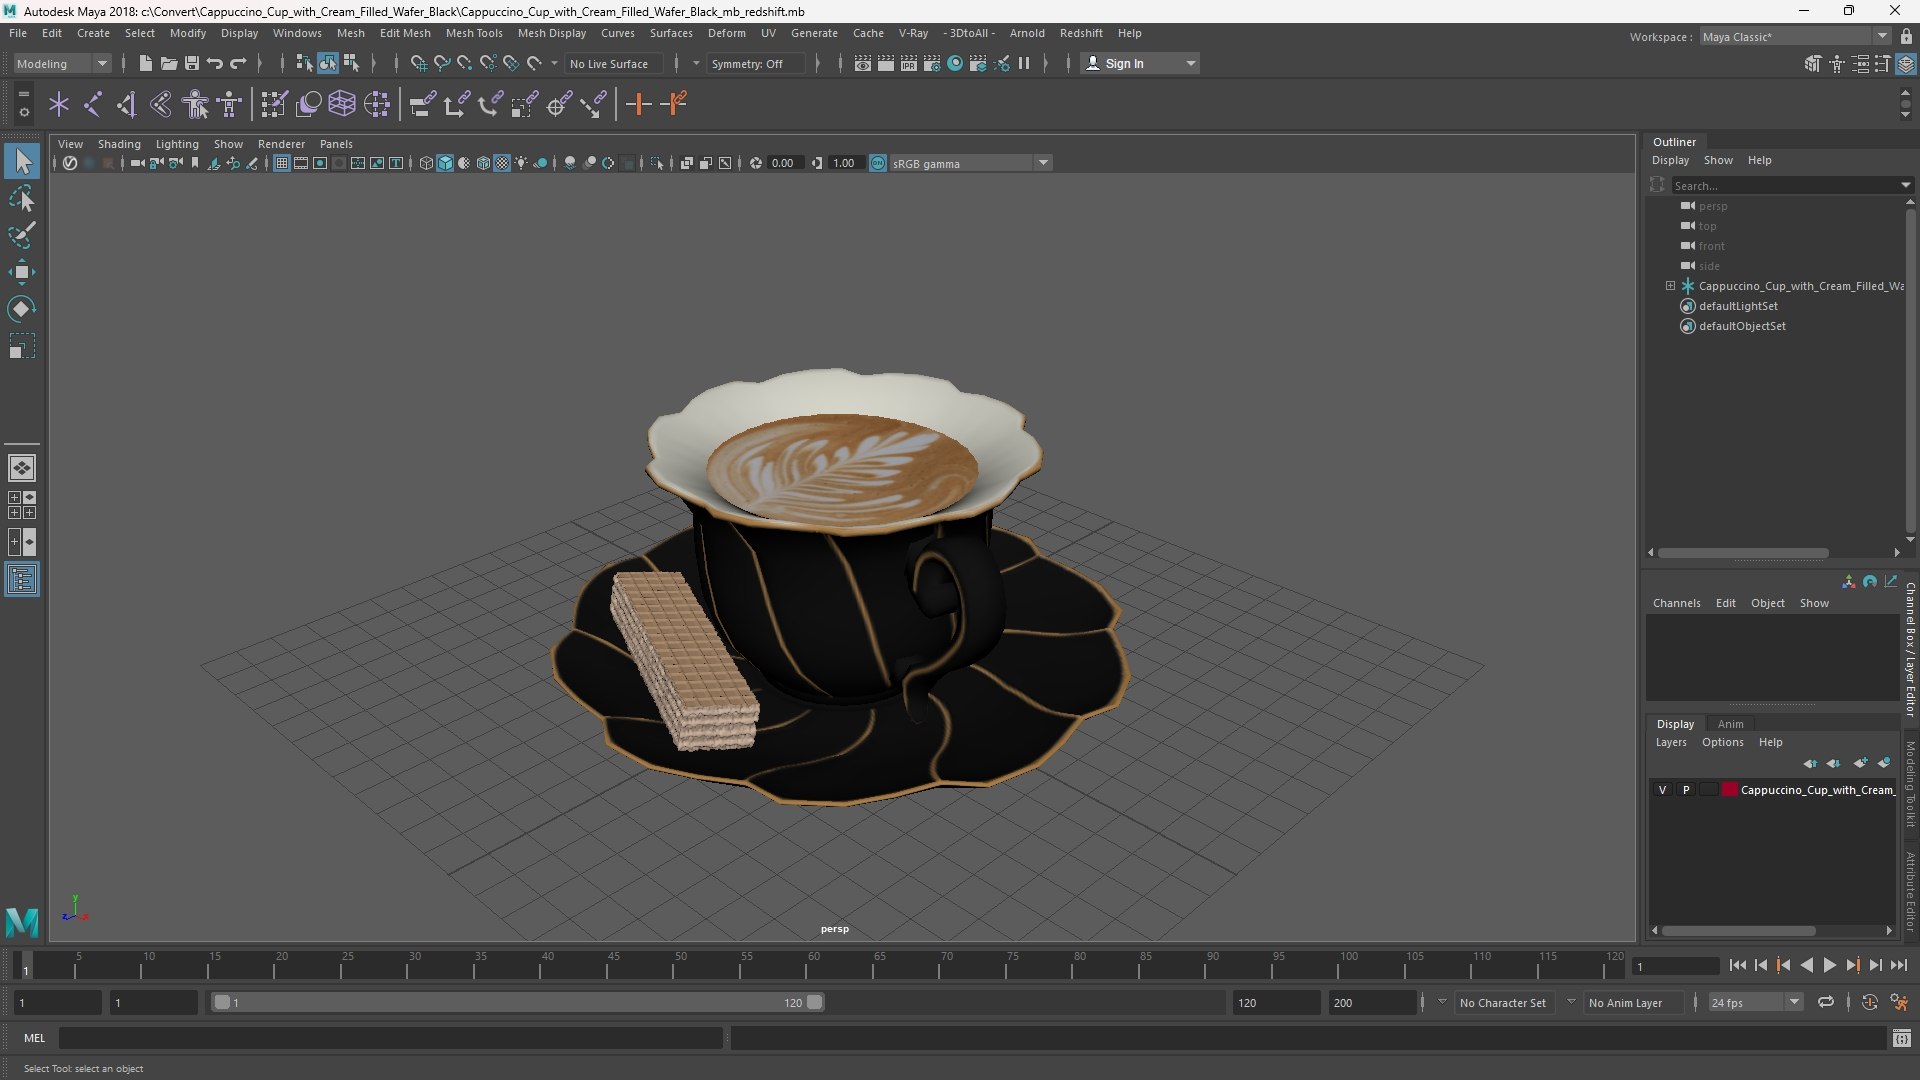Open the Mesh Tools menu

474,33
